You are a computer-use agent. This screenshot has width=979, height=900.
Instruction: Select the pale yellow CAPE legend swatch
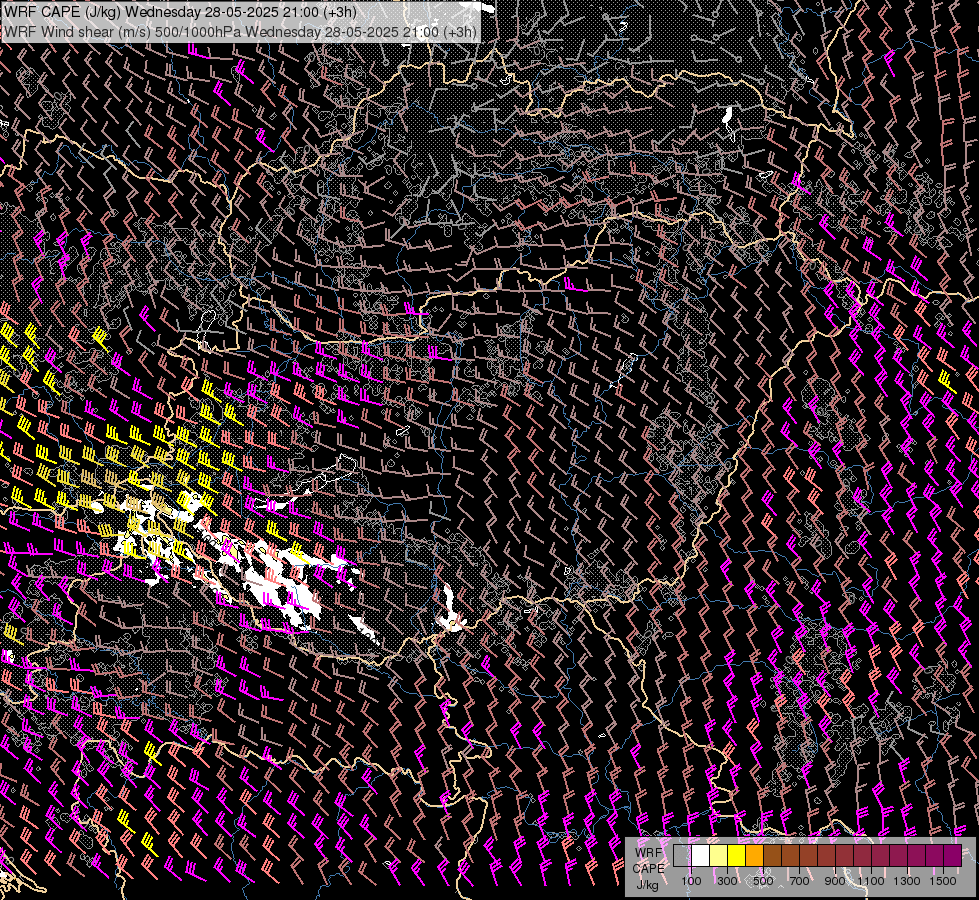(719, 855)
